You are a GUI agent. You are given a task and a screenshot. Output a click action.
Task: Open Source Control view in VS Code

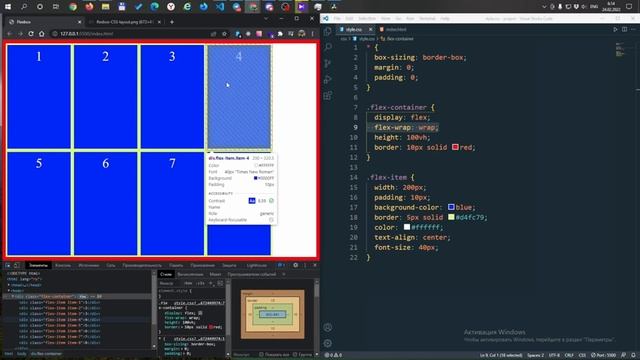tap(328, 63)
